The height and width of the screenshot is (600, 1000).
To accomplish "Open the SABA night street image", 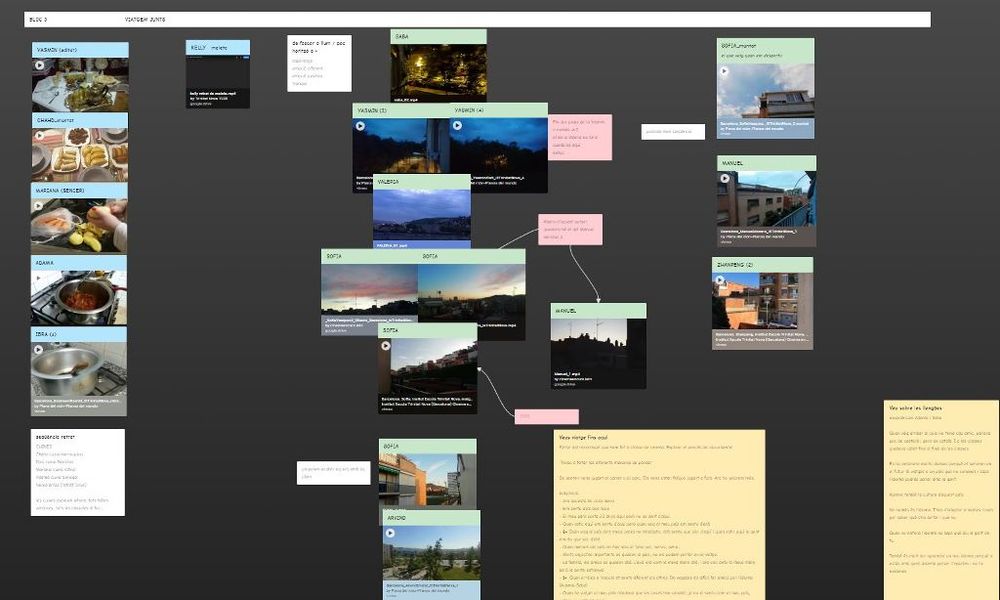I will click(x=439, y=70).
